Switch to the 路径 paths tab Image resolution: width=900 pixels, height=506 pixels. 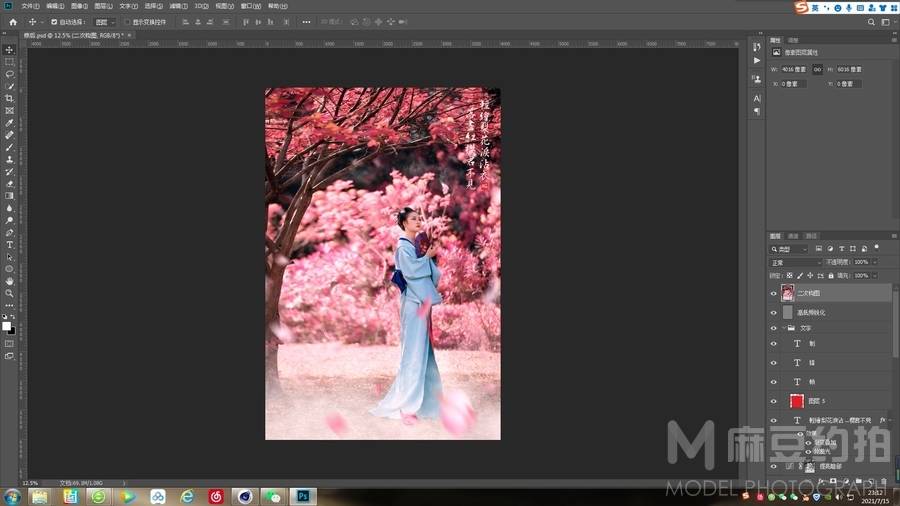(811, 236)
